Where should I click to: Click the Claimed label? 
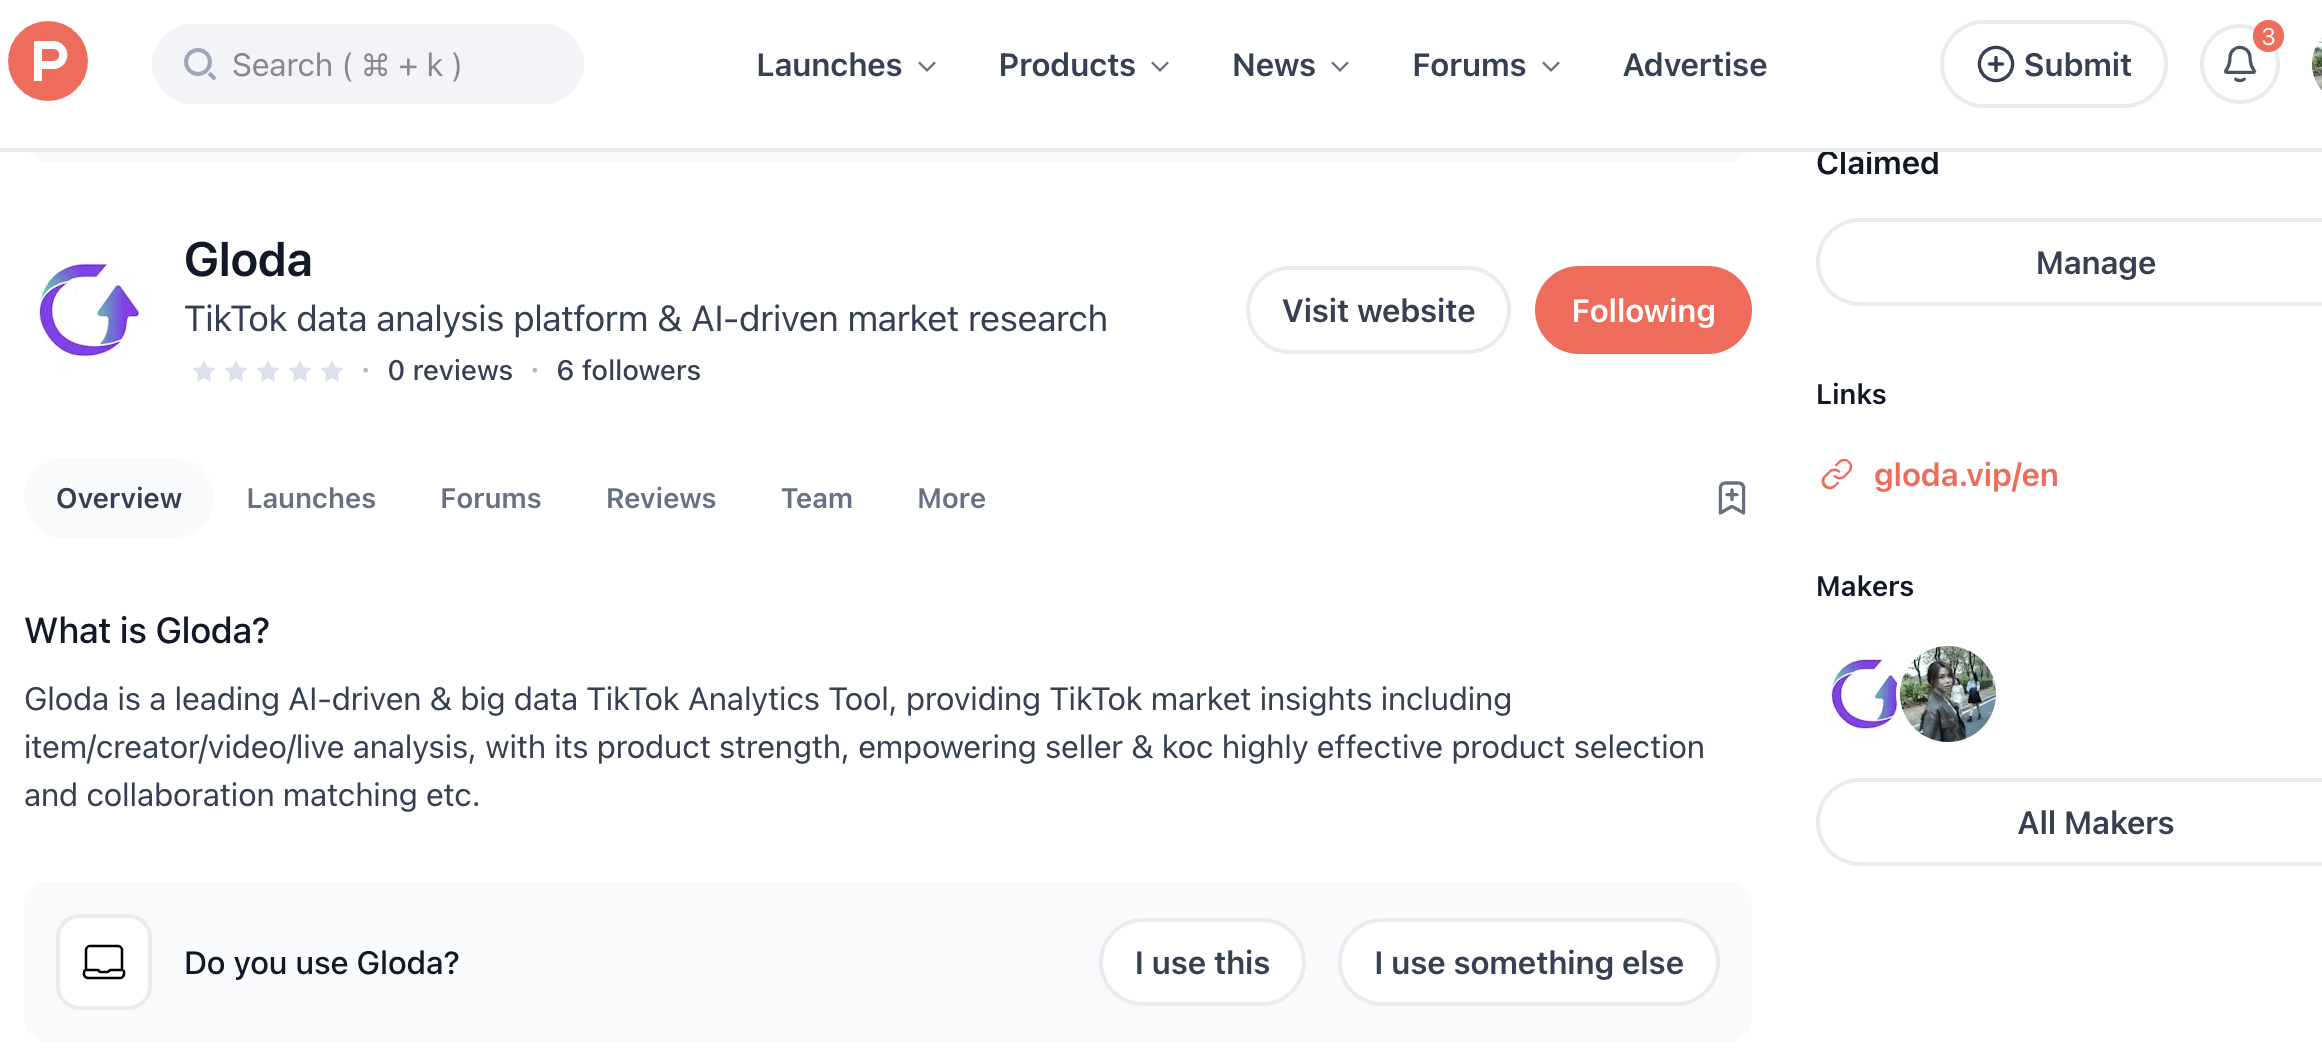click(1877, 163)
